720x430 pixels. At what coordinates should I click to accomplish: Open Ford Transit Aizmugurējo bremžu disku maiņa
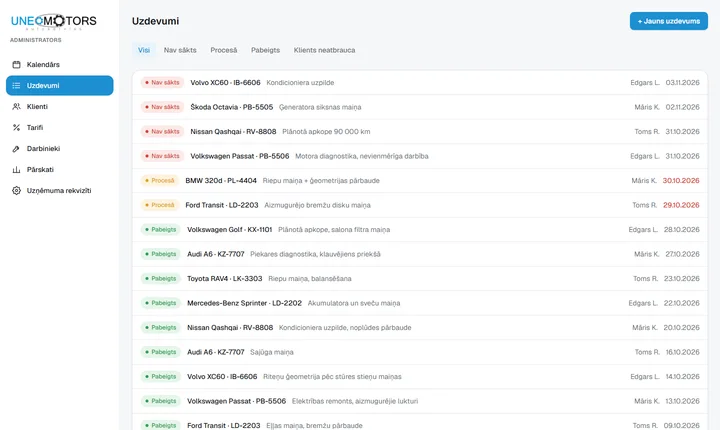(x=420, y=205)
